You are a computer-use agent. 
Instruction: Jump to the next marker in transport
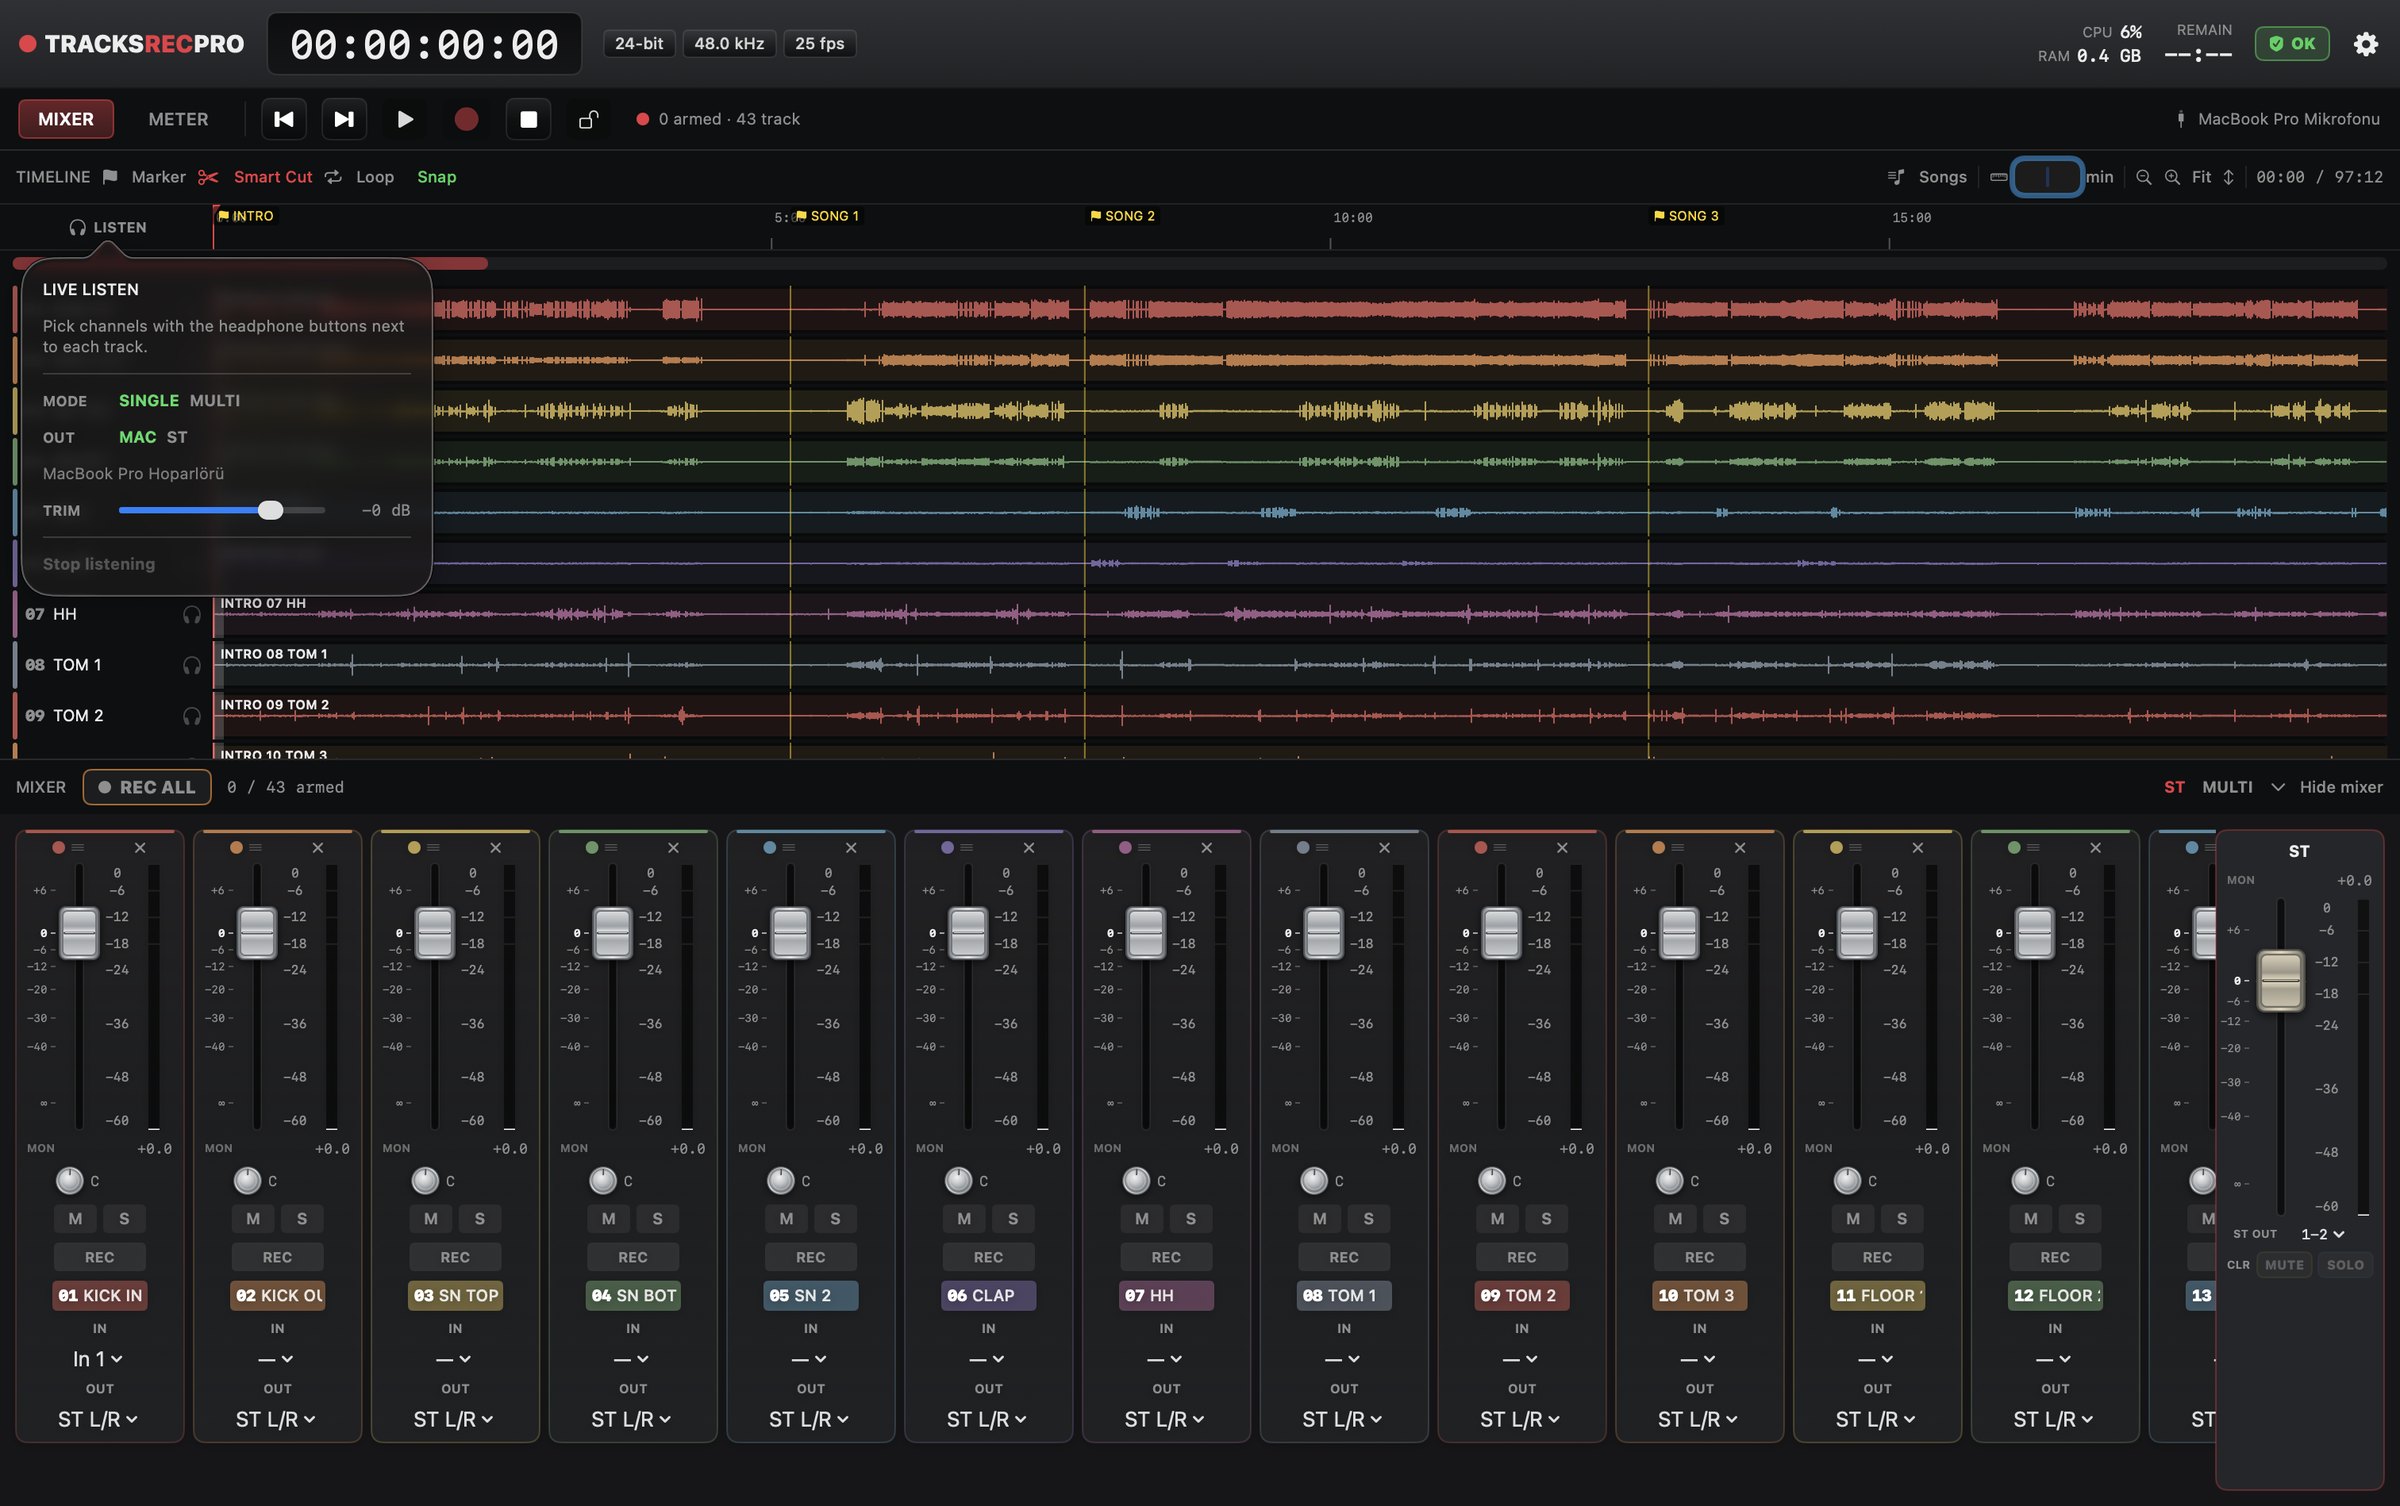(344, 119)
